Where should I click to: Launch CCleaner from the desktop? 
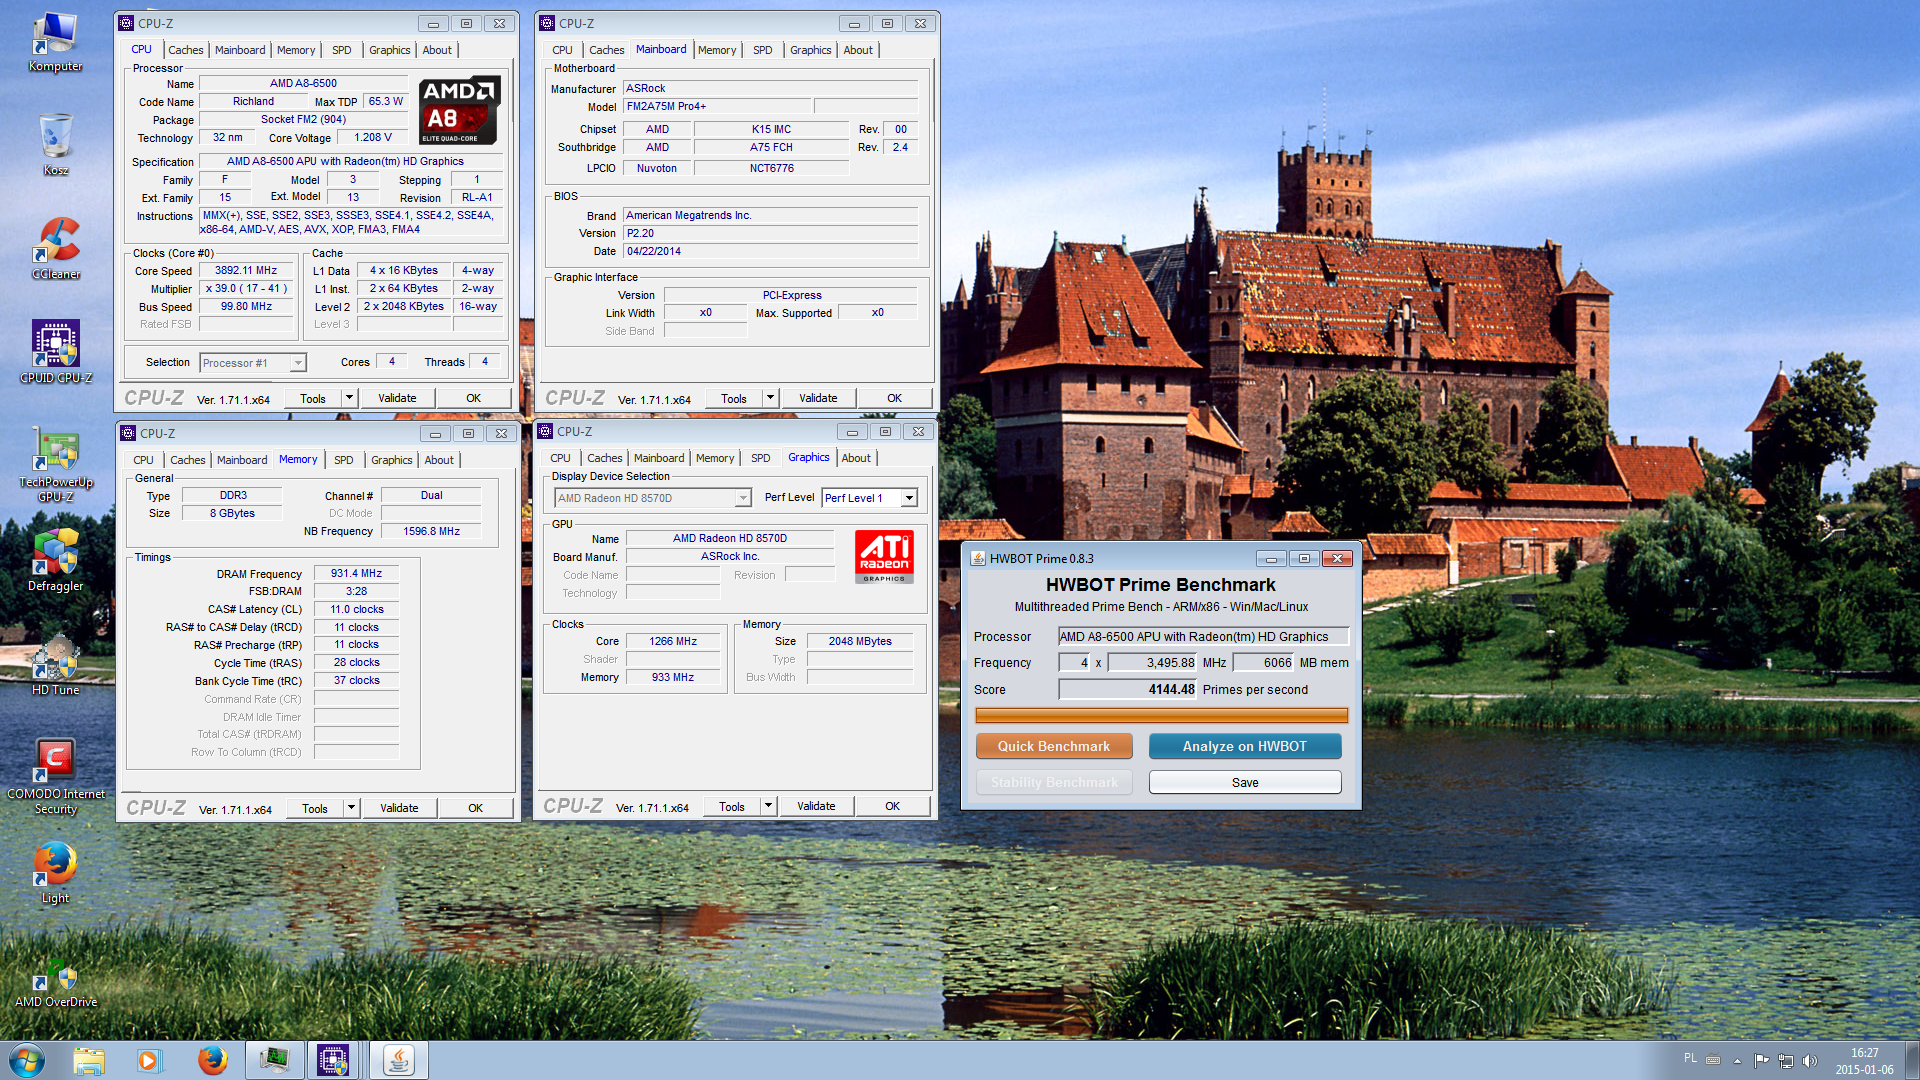pos(55,250)
